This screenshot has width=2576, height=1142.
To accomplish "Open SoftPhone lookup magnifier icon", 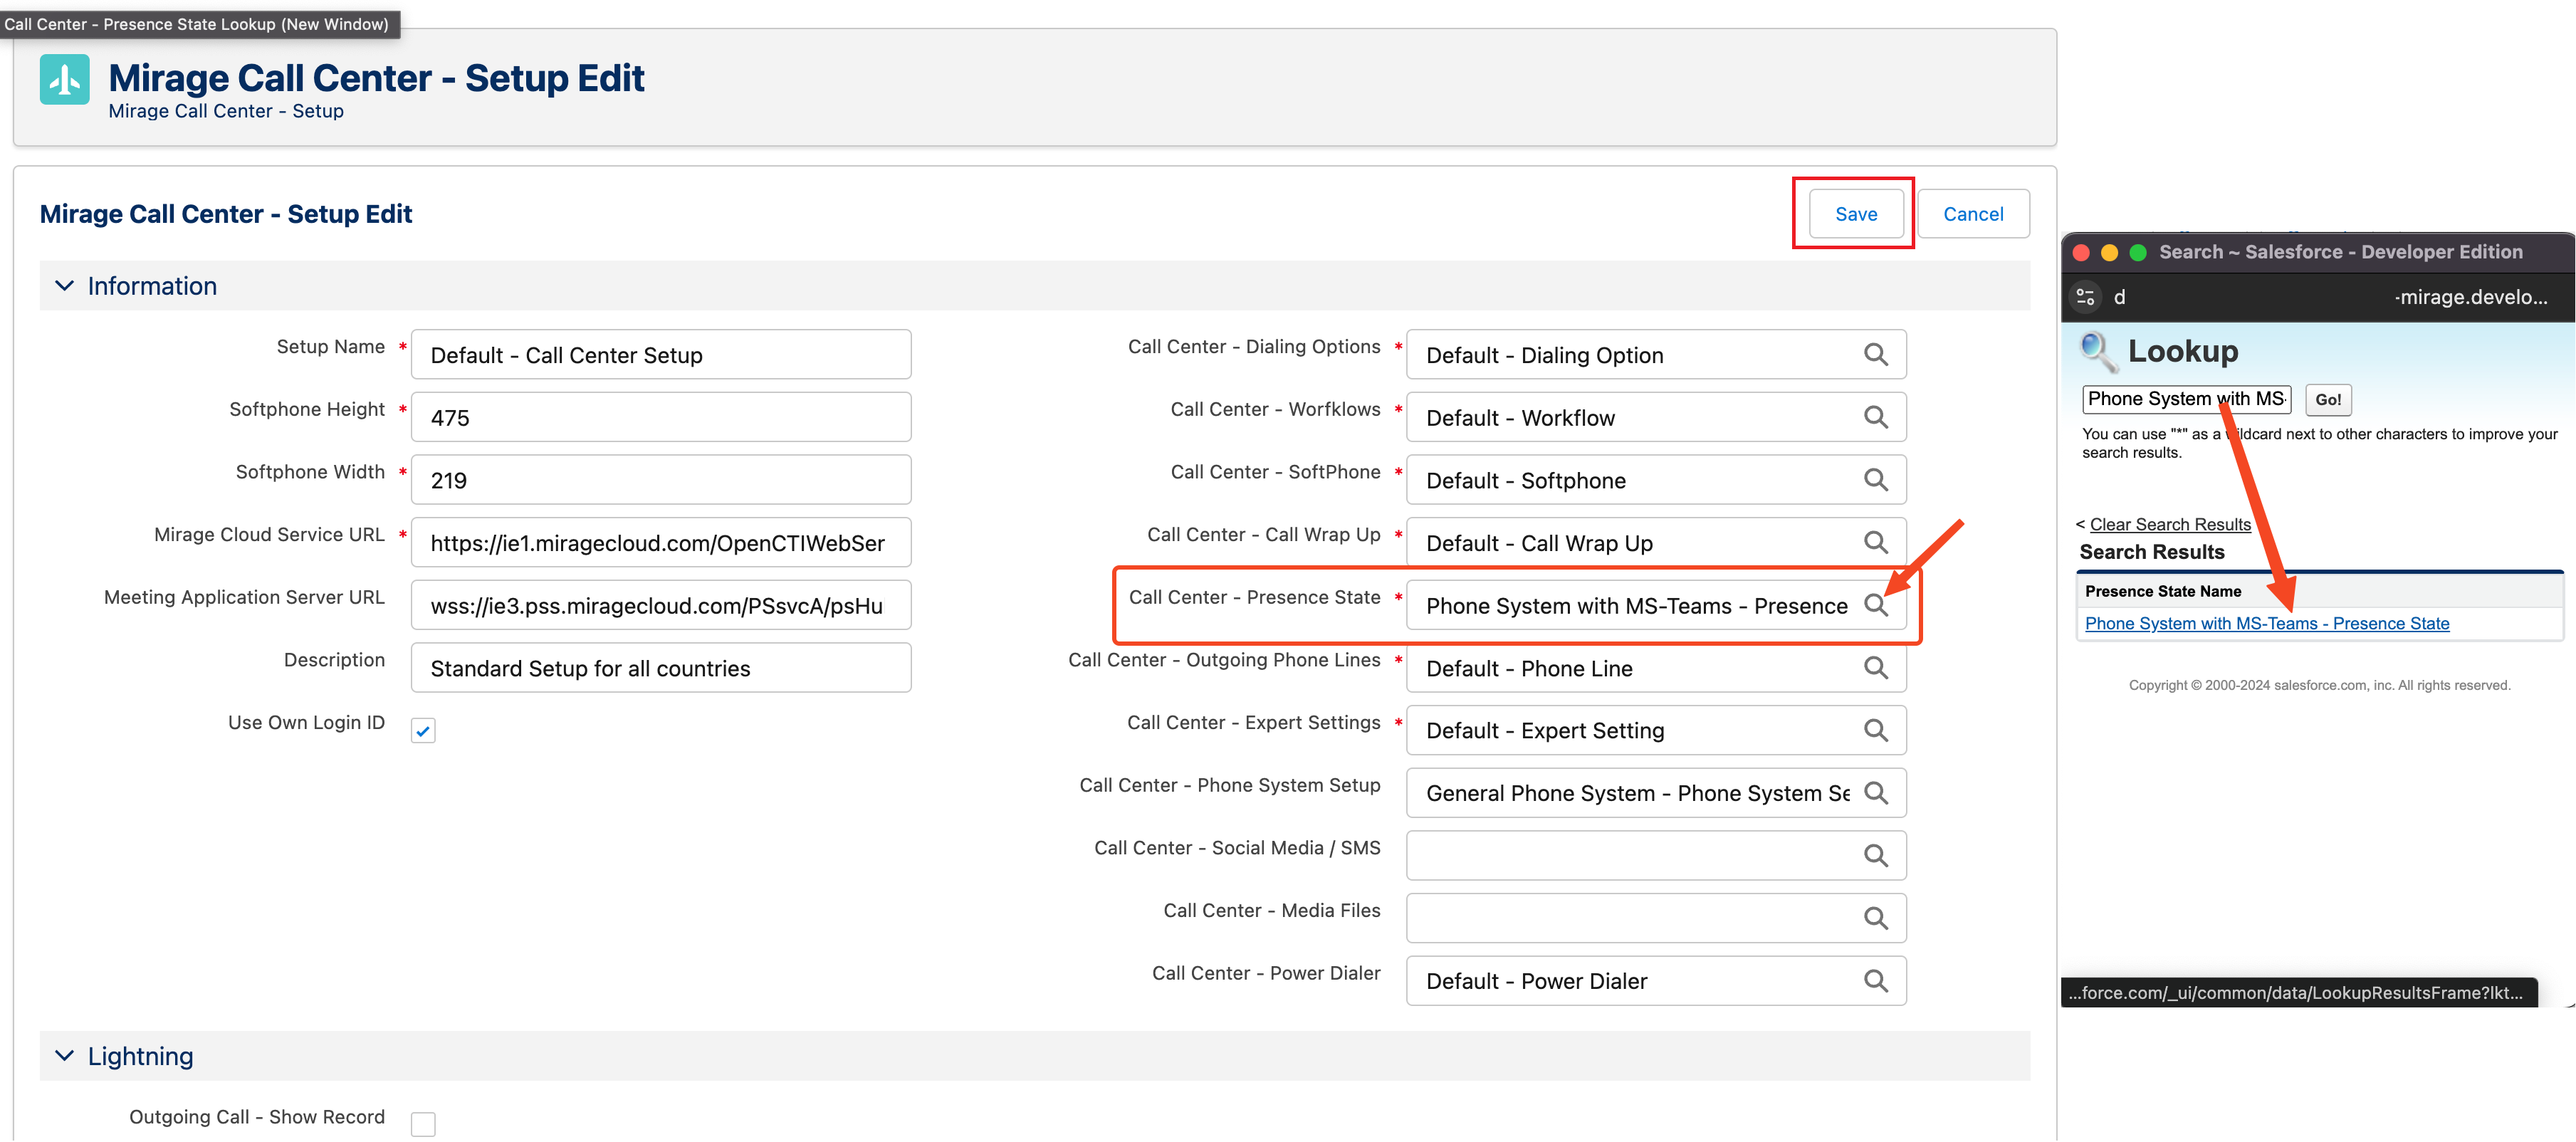I will click(x=1875, y=480).
